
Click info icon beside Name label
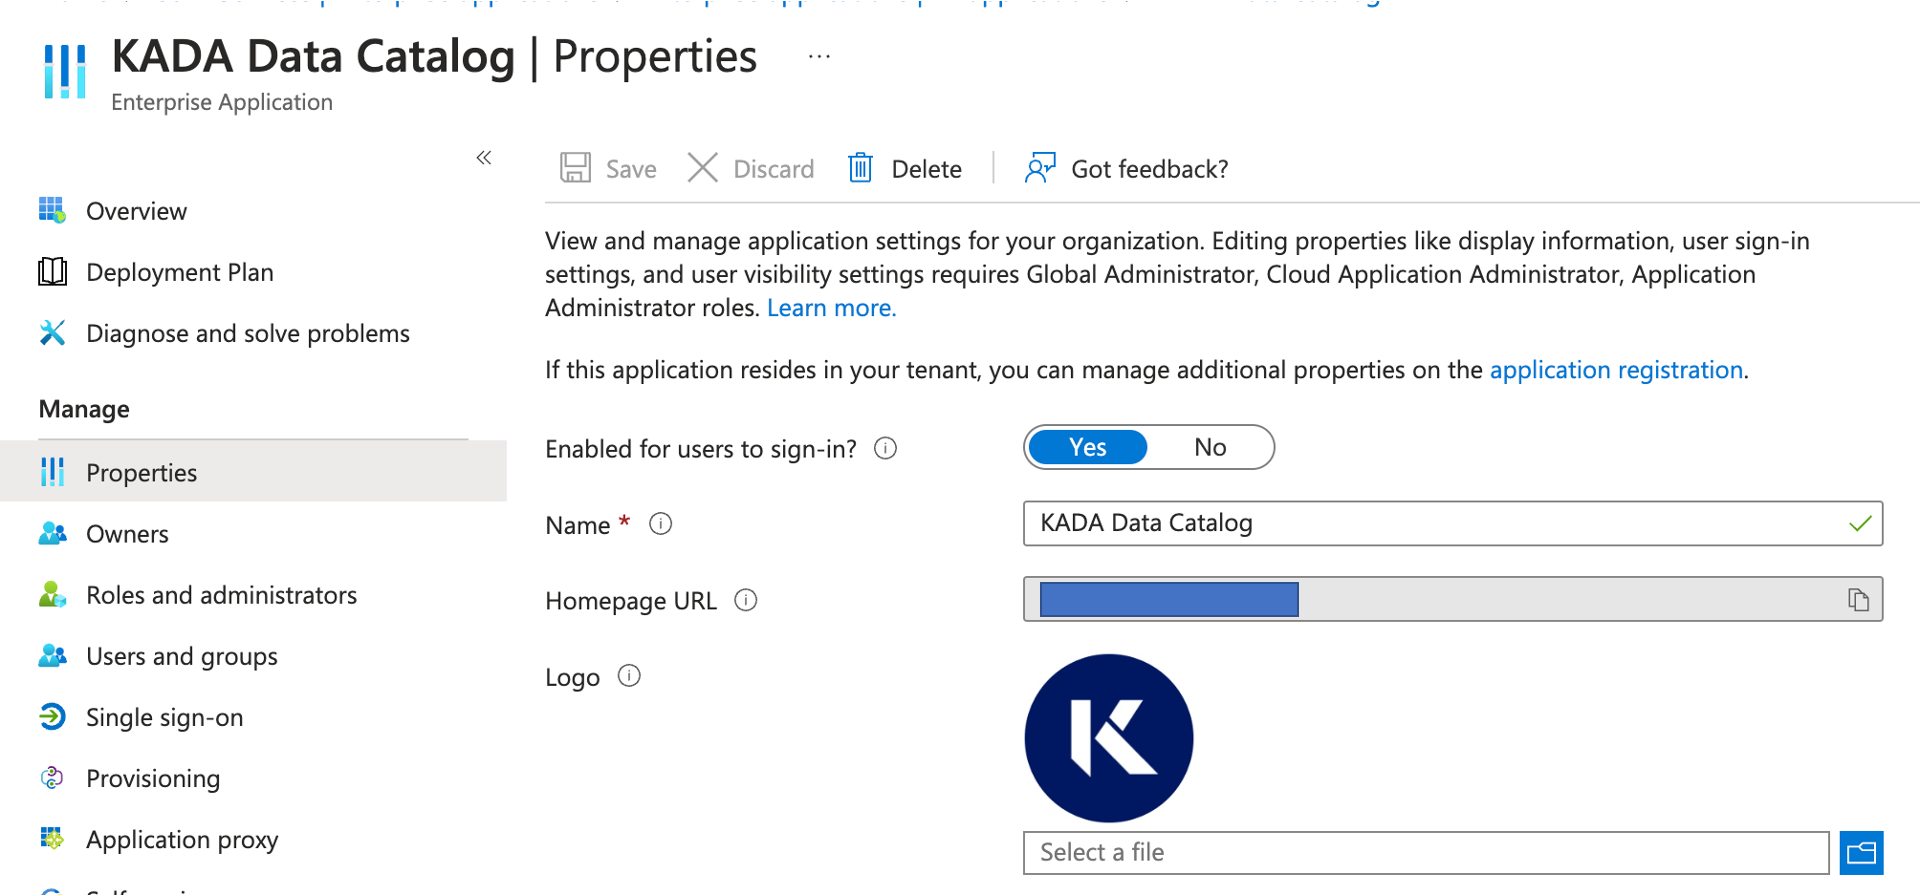click(661, 524)
